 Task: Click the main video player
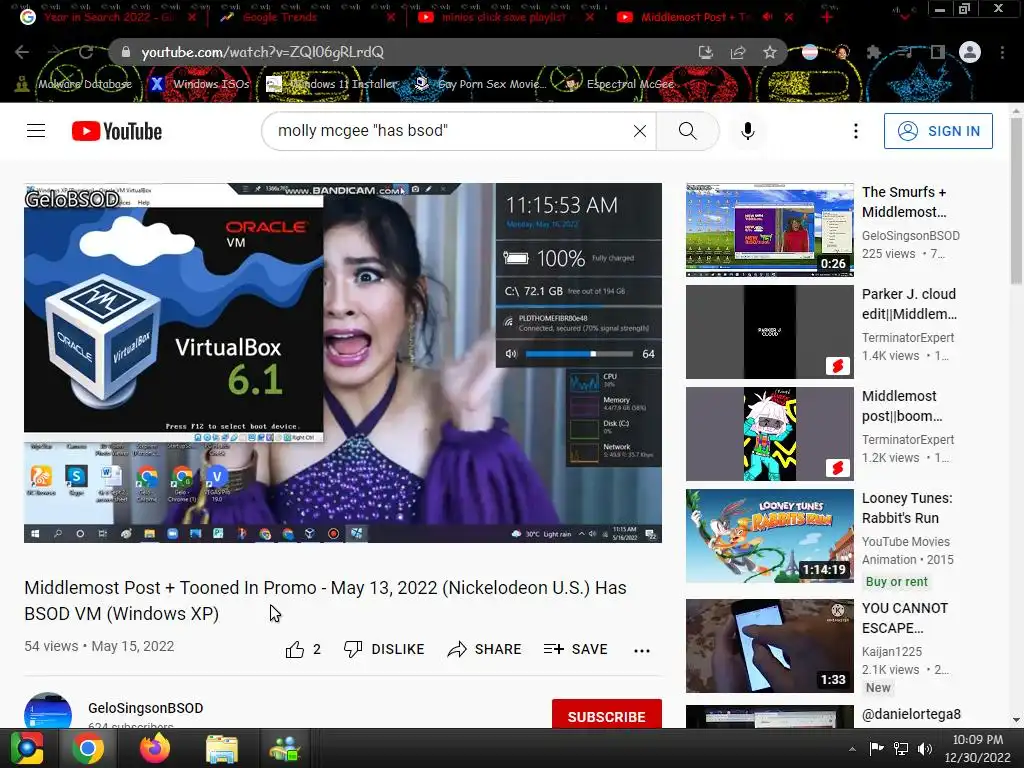343,362
